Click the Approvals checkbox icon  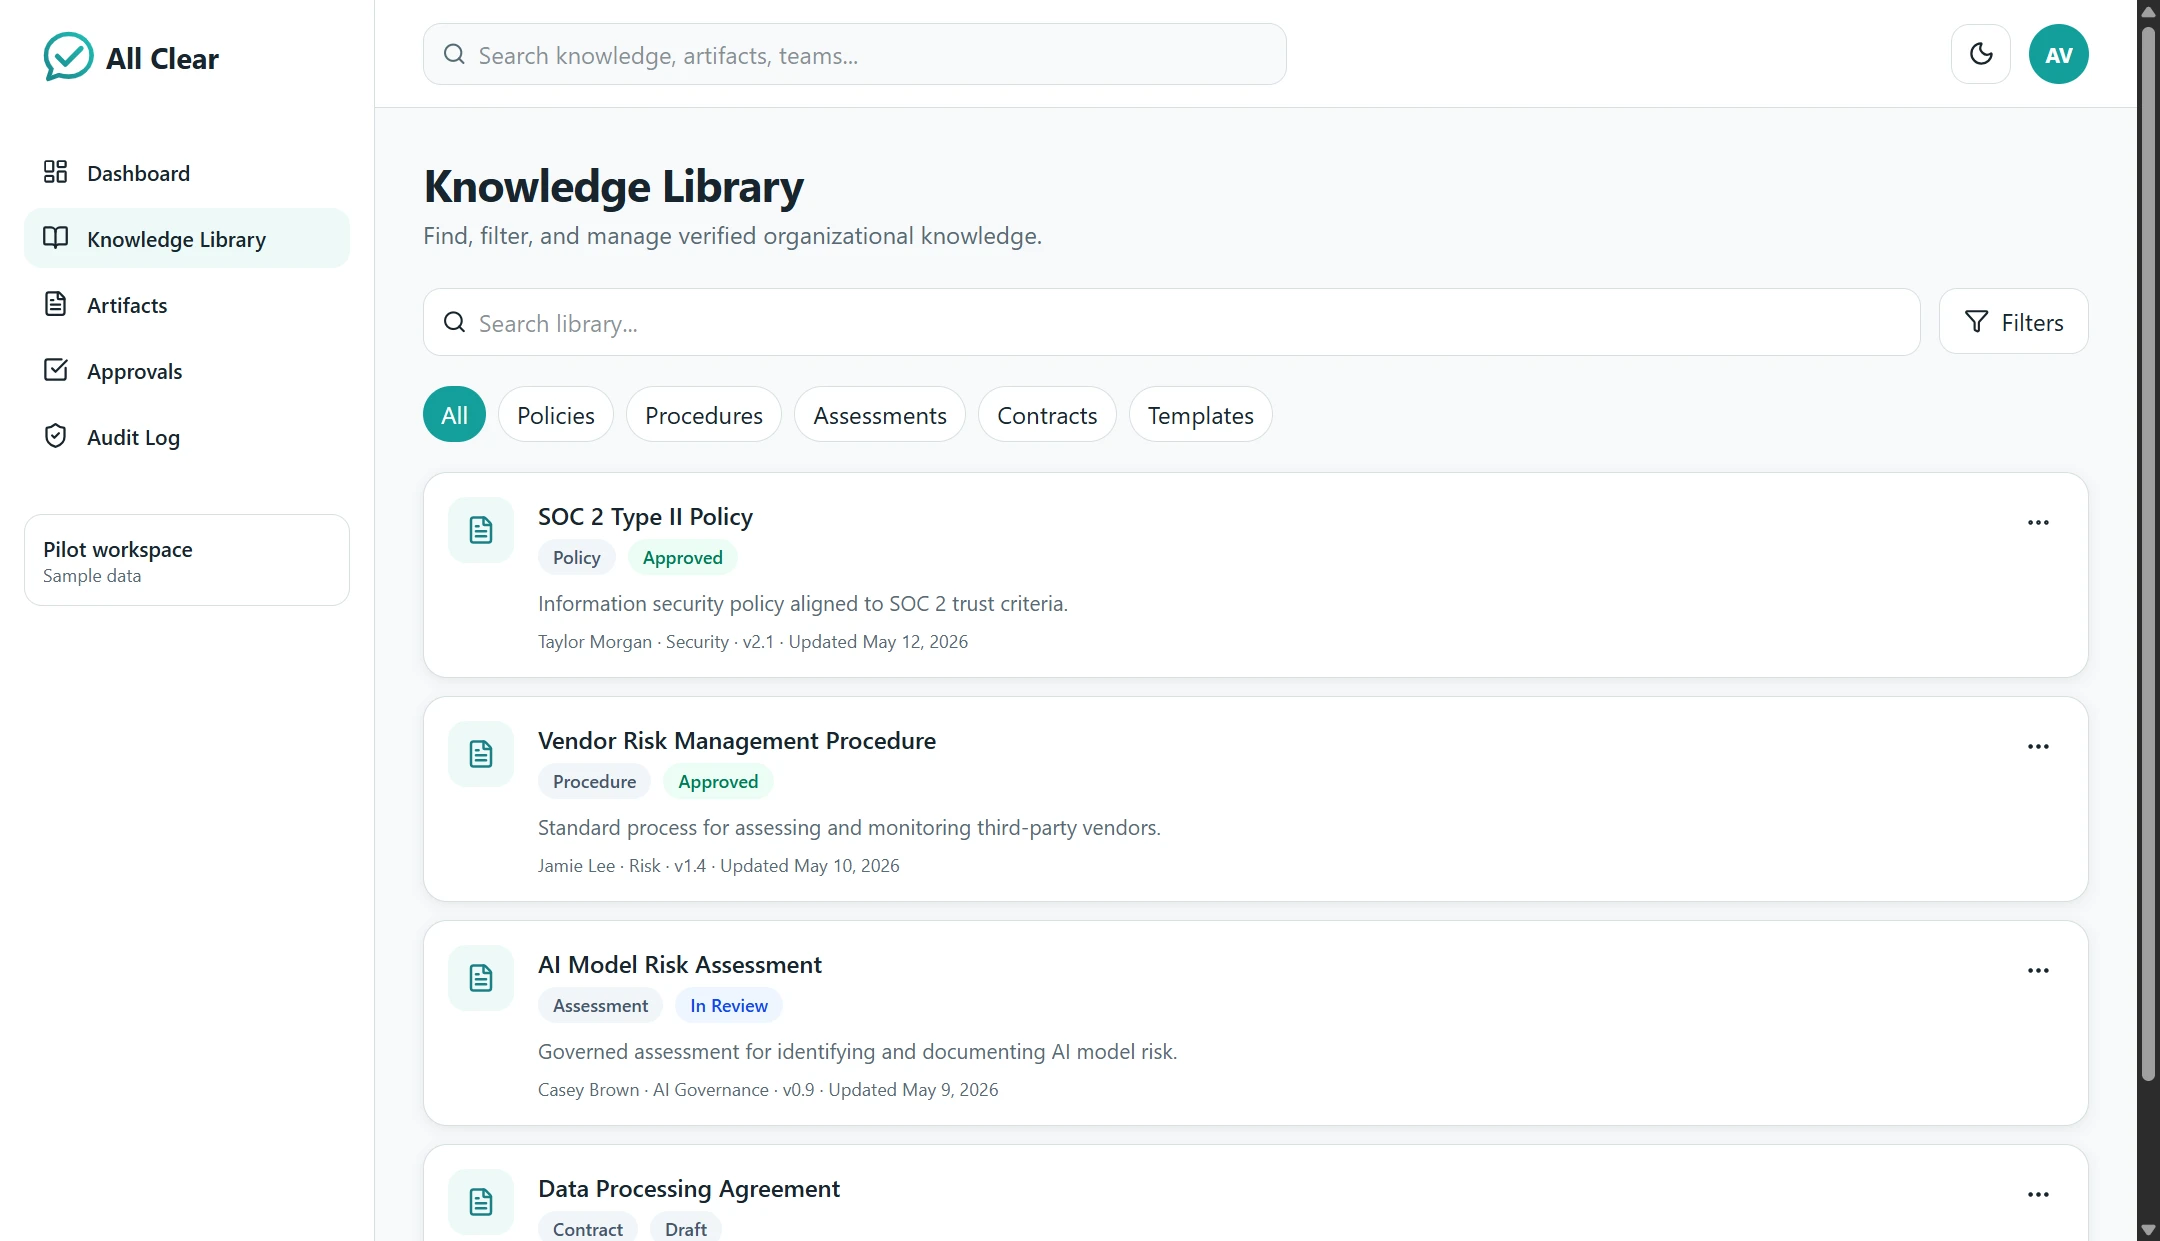[56, 370]
